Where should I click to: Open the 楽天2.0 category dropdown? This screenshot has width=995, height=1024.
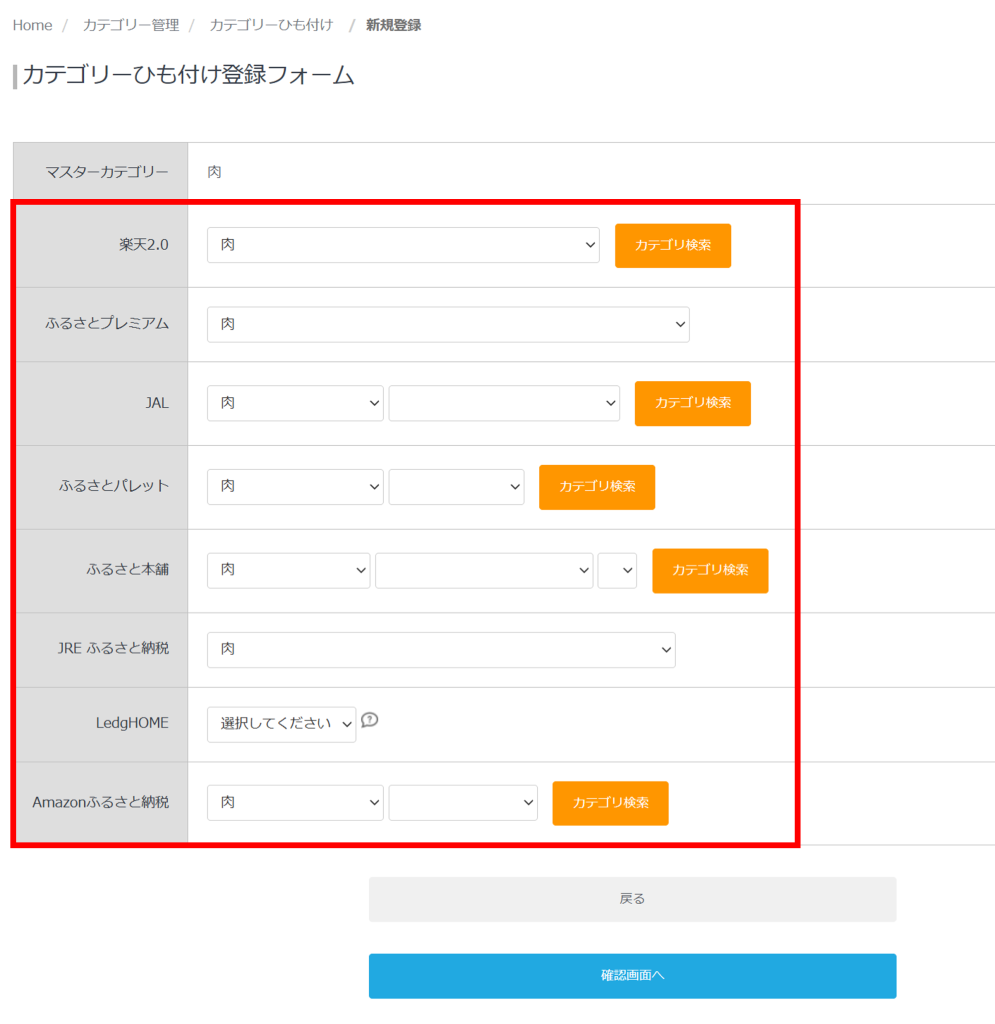pos(402,245)
